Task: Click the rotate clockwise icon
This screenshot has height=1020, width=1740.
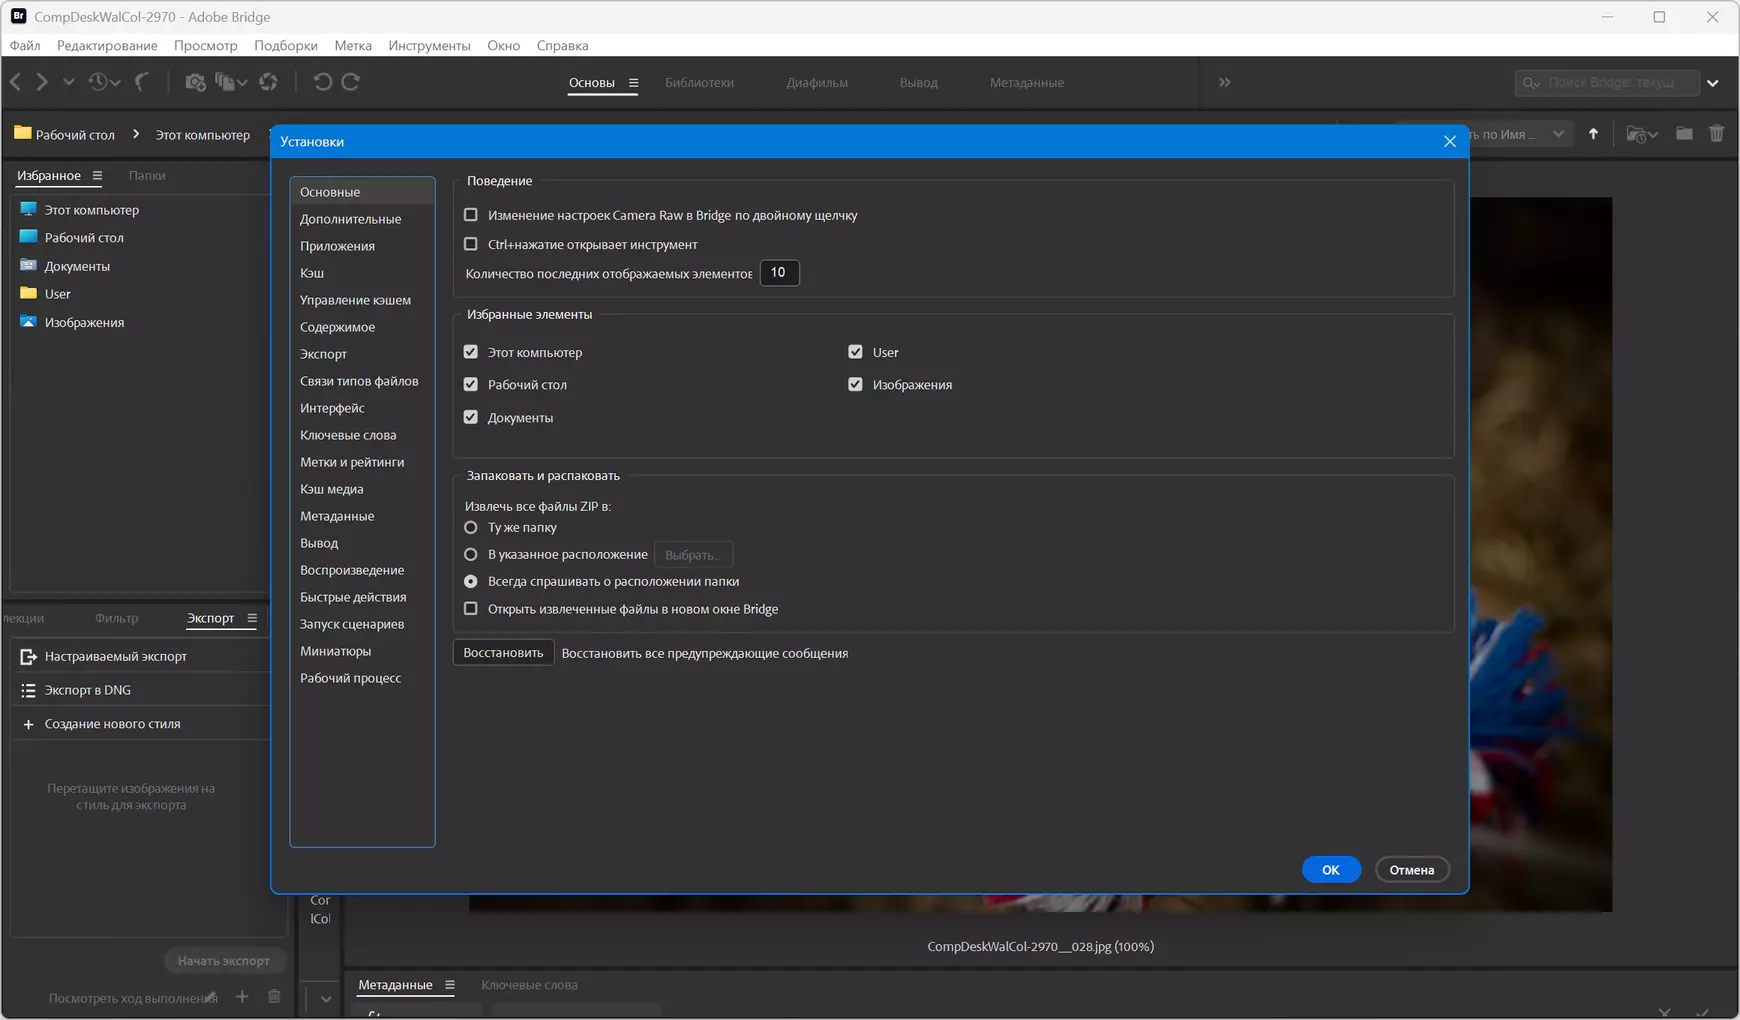Action: 350,82
